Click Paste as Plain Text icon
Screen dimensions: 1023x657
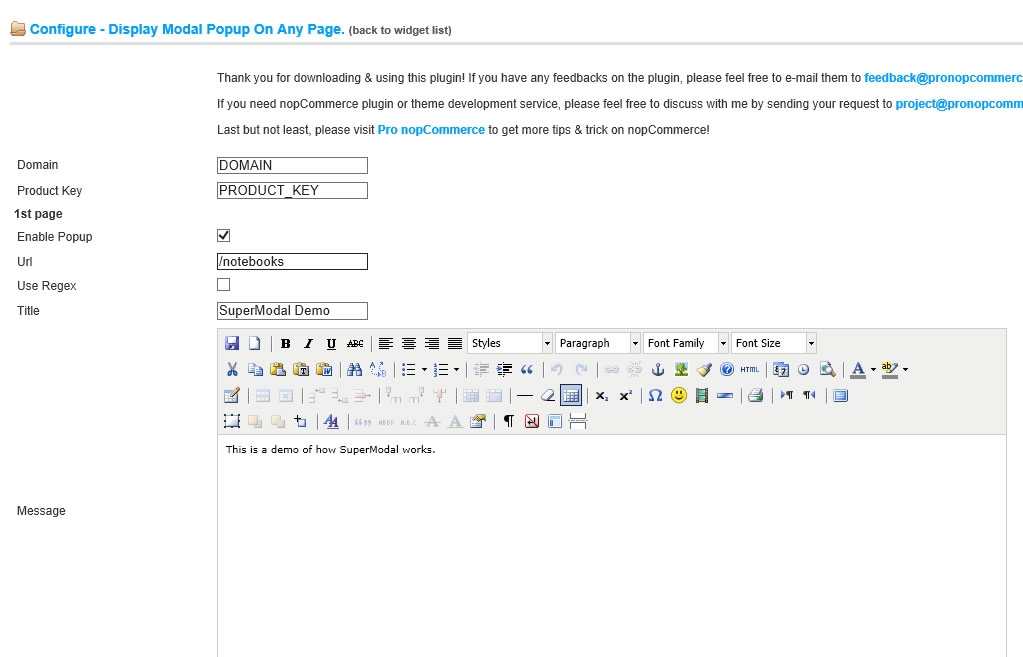(301, 369)
